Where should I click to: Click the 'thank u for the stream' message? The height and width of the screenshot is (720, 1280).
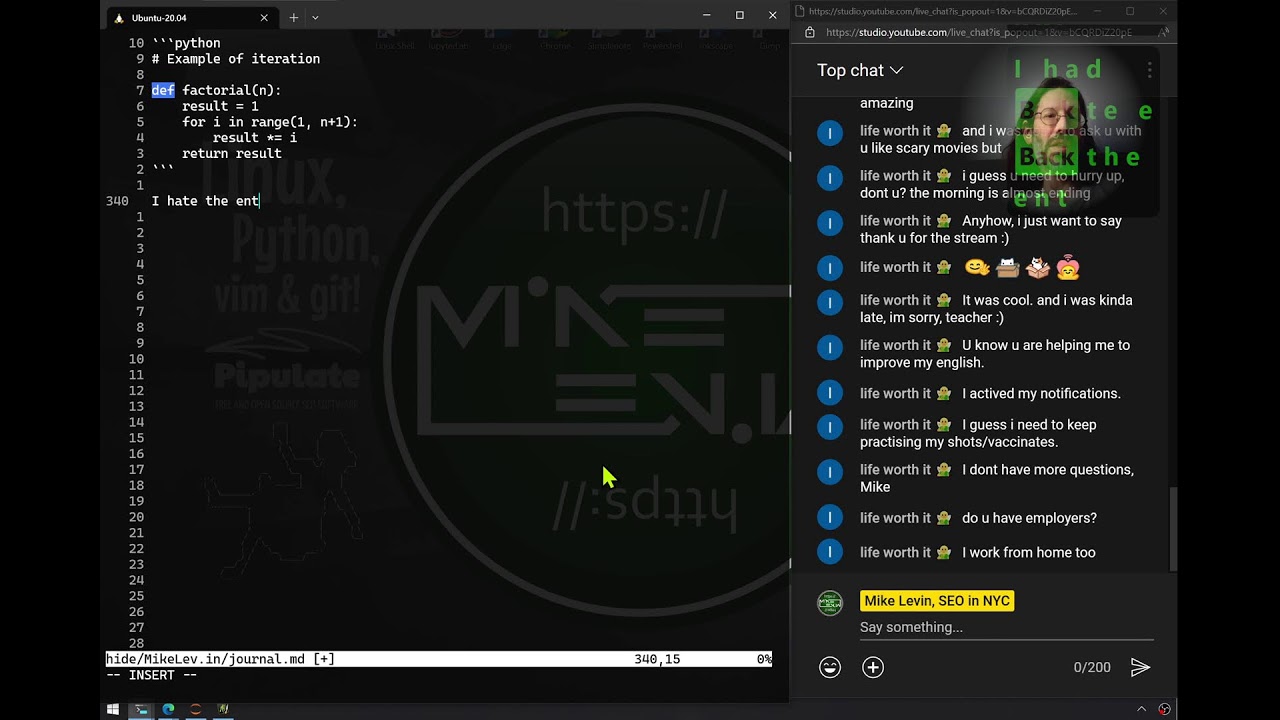[x=991, y=229]
